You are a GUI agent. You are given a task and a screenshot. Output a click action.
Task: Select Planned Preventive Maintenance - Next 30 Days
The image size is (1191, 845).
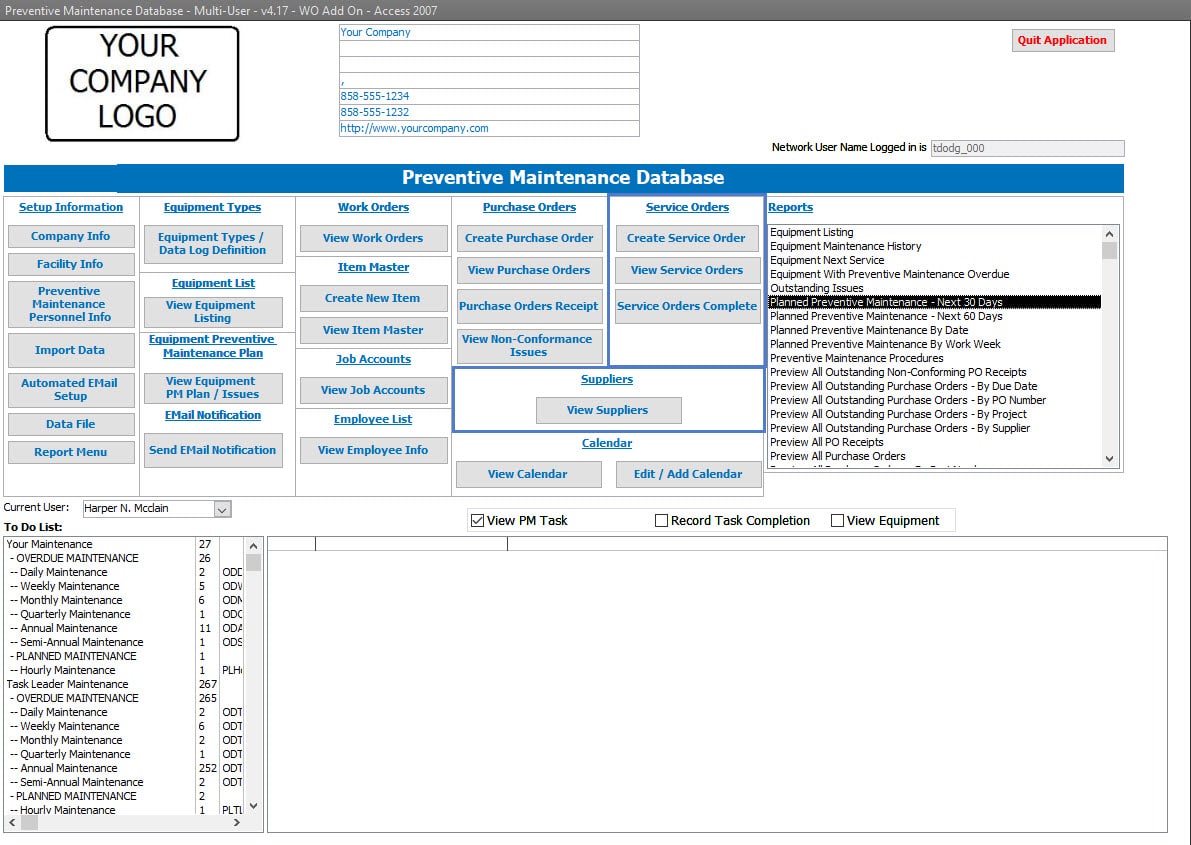934,302
